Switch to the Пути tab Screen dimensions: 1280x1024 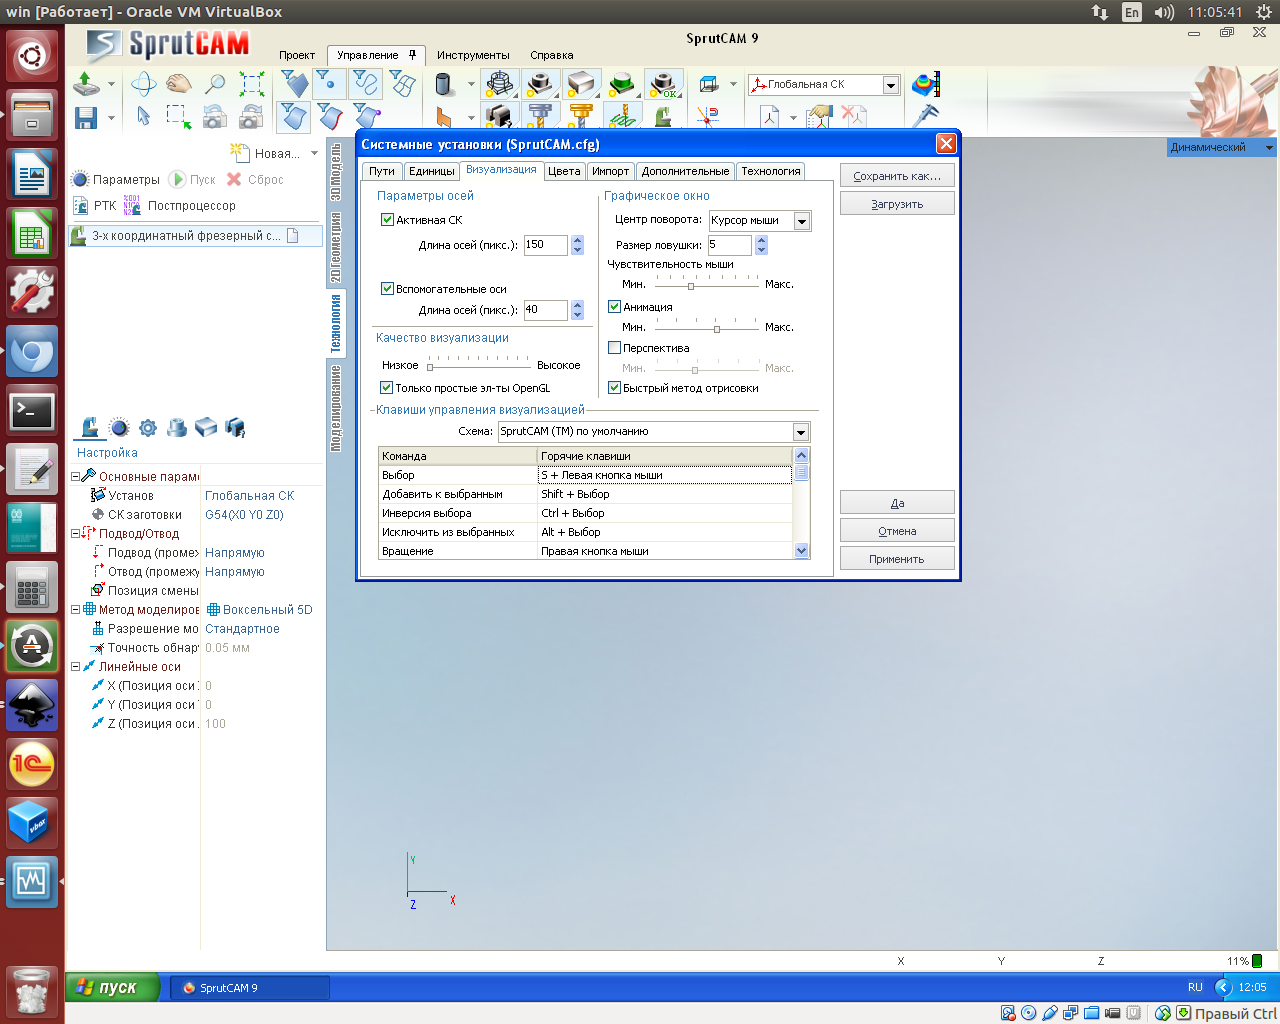pos(382,171)
